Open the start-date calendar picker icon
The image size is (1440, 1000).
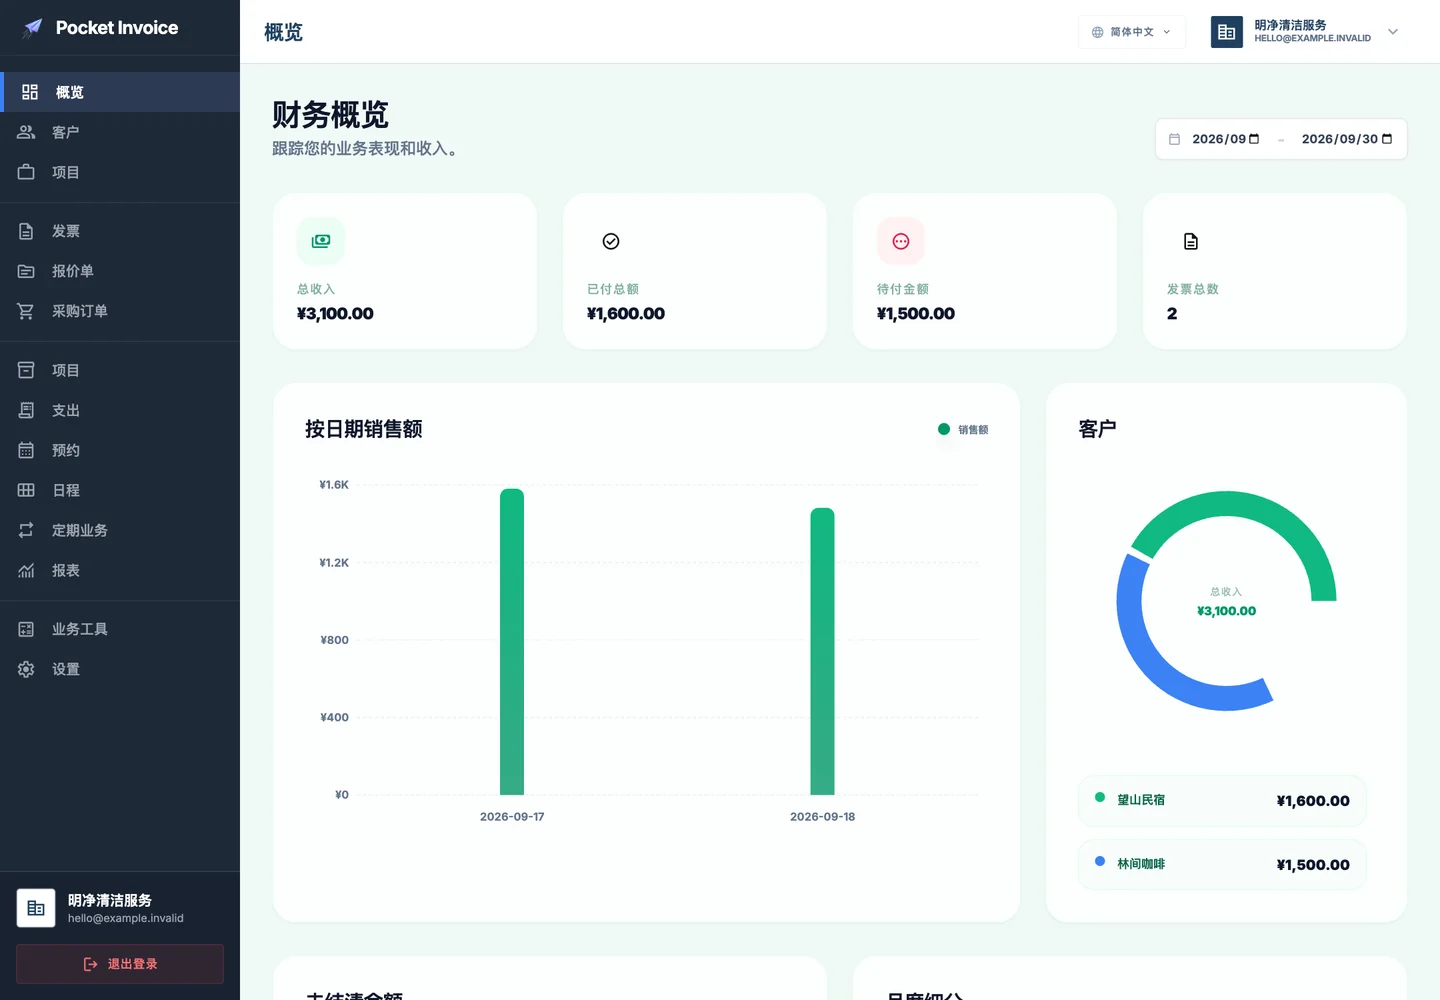click(x=1254, y=139)
